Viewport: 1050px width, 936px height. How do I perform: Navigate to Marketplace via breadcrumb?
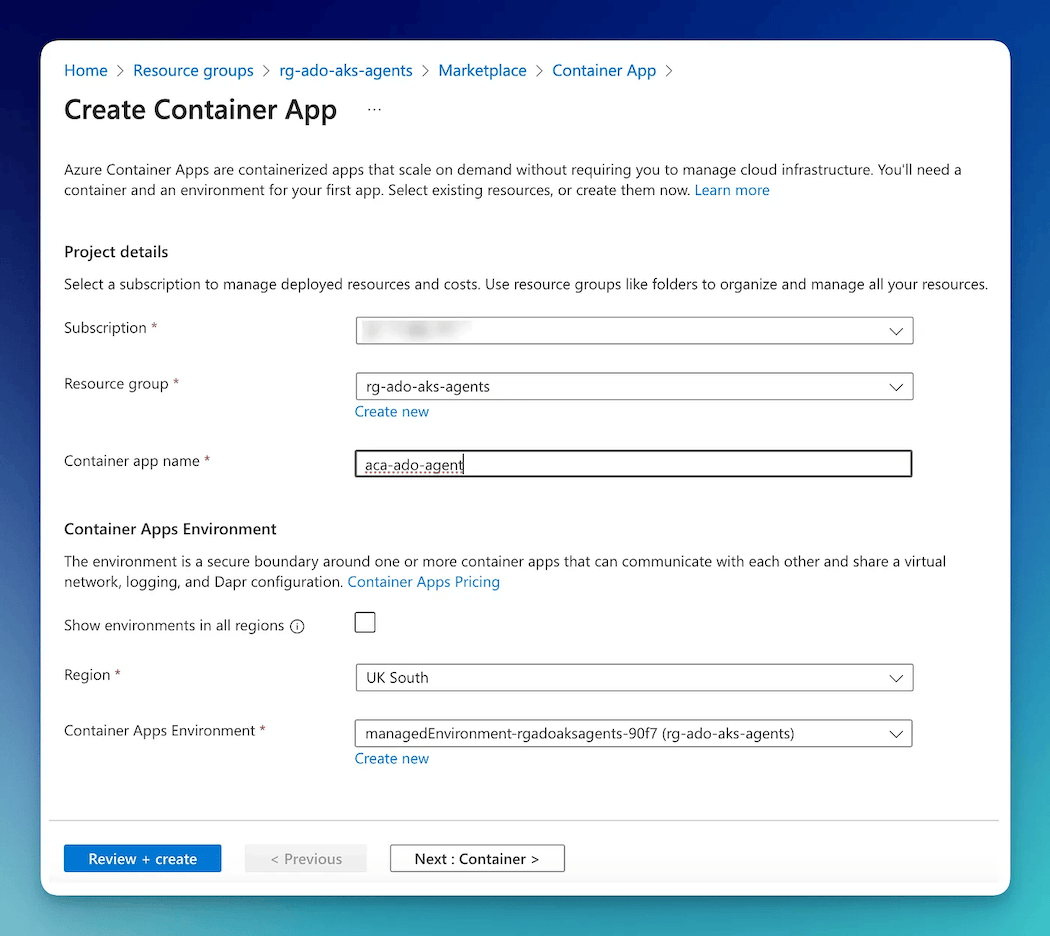tap(482, 70)
